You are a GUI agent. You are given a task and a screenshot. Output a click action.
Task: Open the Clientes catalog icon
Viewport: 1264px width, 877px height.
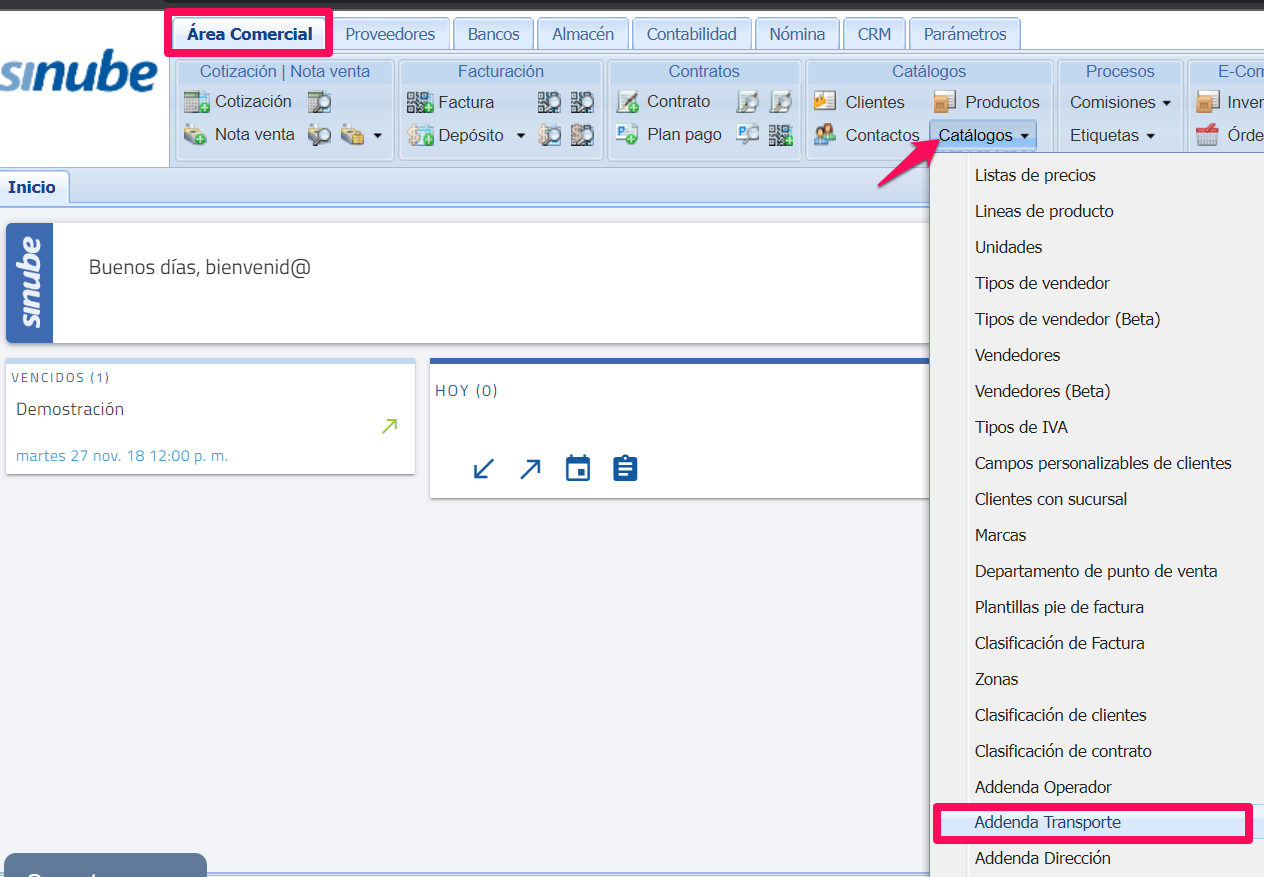click(825, 102)
